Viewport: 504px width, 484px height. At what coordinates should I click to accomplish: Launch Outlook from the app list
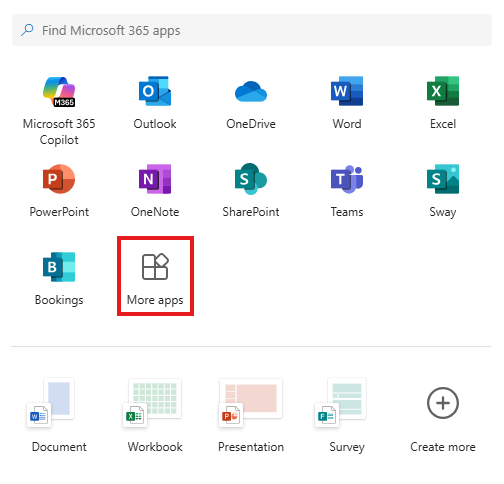tap(155, 91)
